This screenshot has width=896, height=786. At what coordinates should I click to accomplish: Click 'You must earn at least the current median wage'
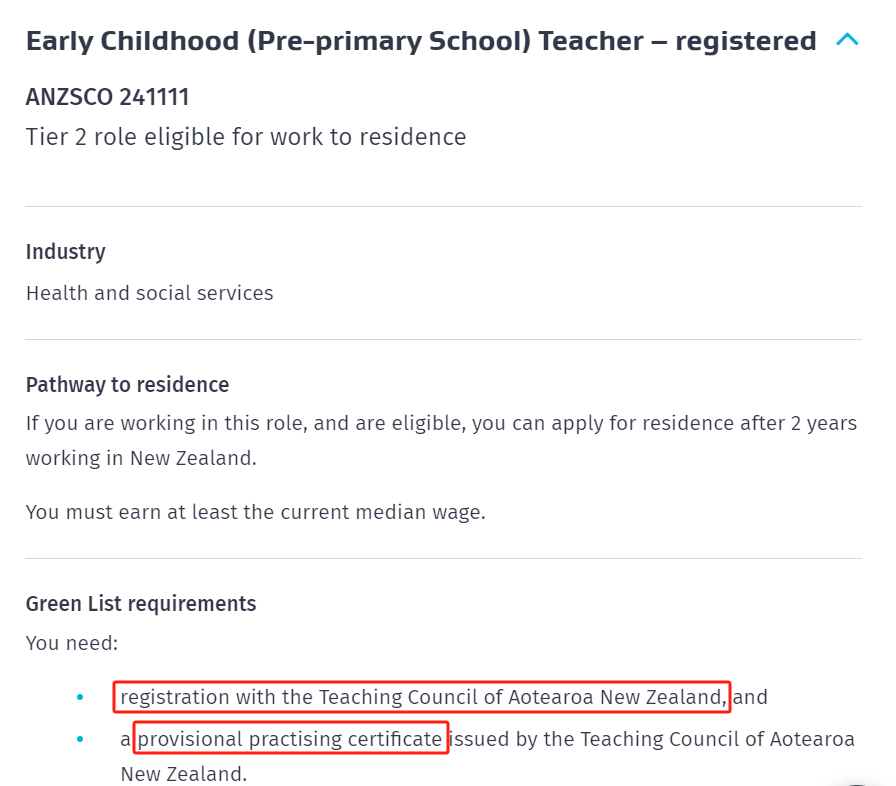255,512
